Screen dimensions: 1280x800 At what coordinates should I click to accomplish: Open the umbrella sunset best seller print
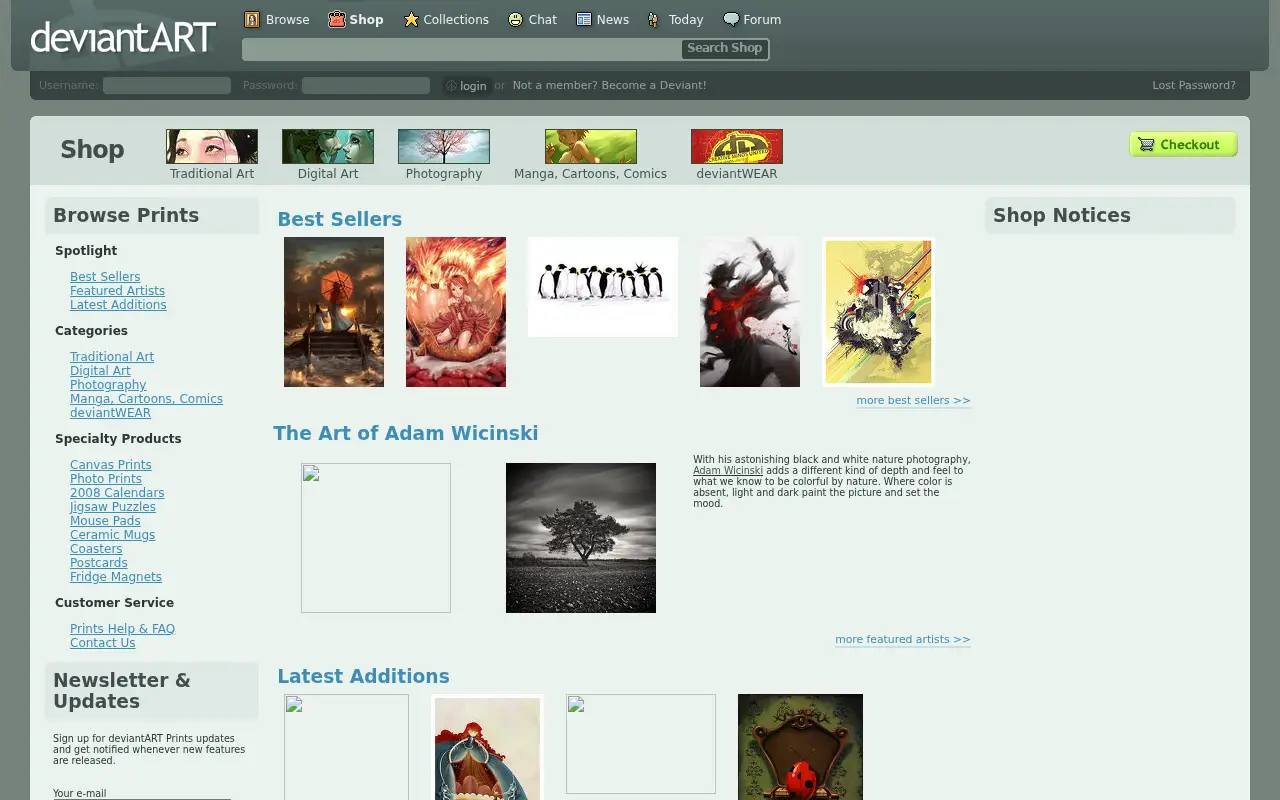[x=334, y=312]
